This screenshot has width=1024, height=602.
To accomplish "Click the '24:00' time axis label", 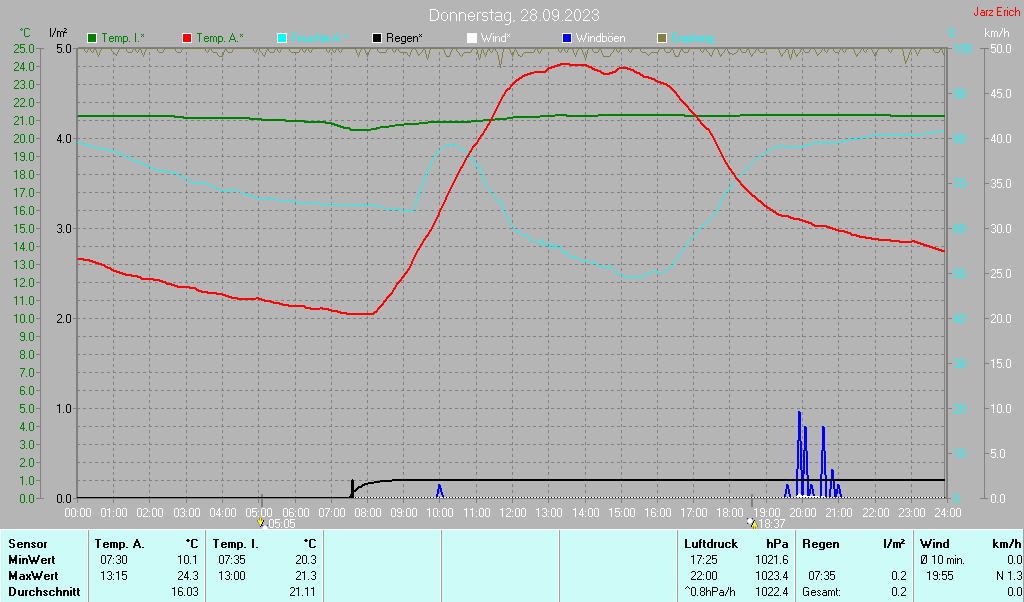I will (948, 513).
